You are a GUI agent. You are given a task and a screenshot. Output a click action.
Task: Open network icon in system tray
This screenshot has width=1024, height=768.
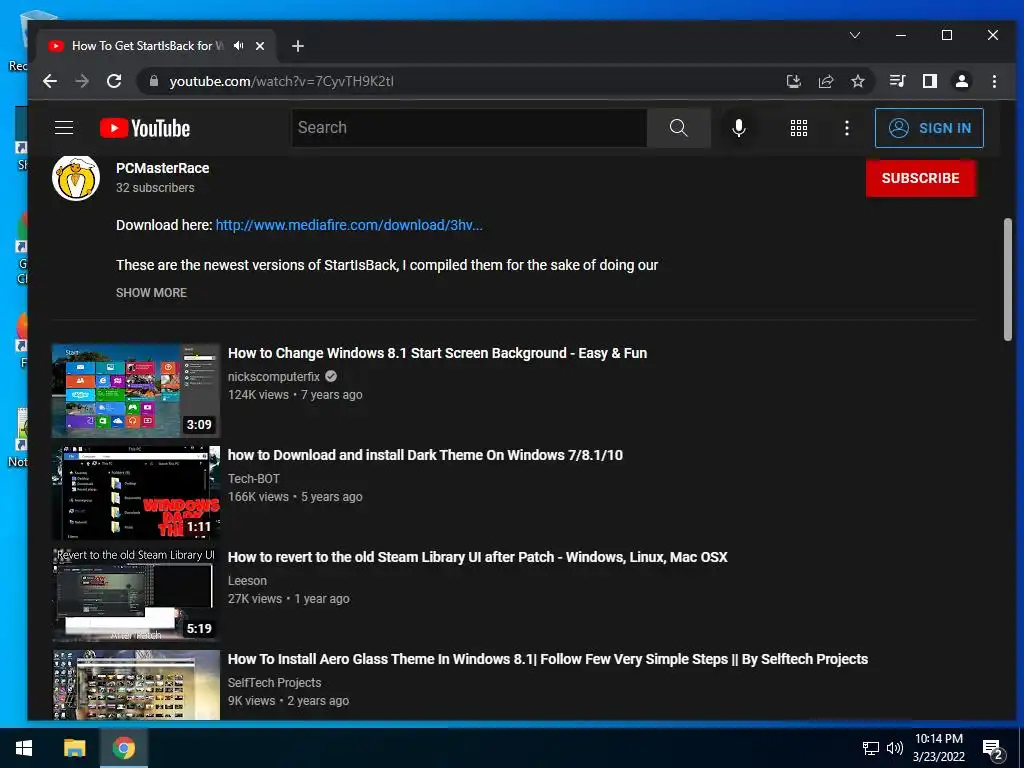[871, 748]
